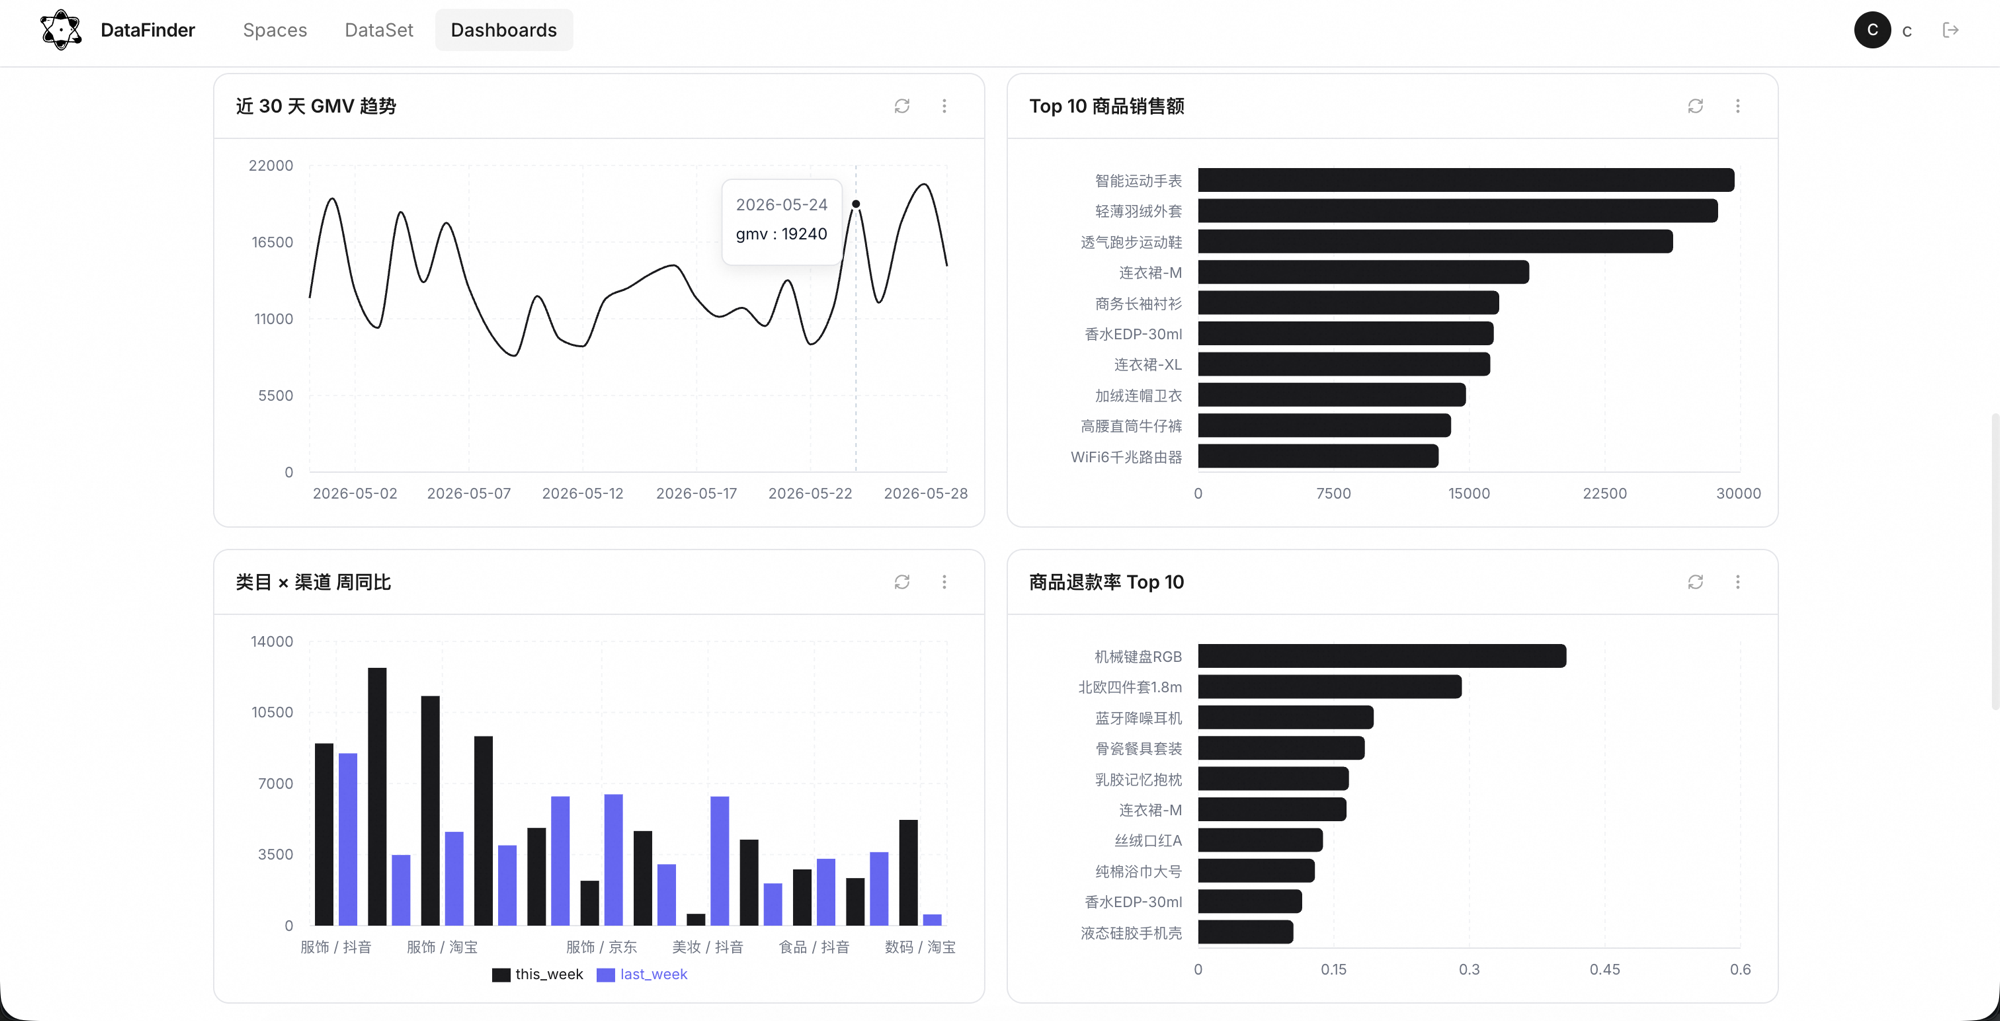Click the 2026-05-02 axis label
Viewport: 2000px width, 1021px height.
click(x=355, y=494)
